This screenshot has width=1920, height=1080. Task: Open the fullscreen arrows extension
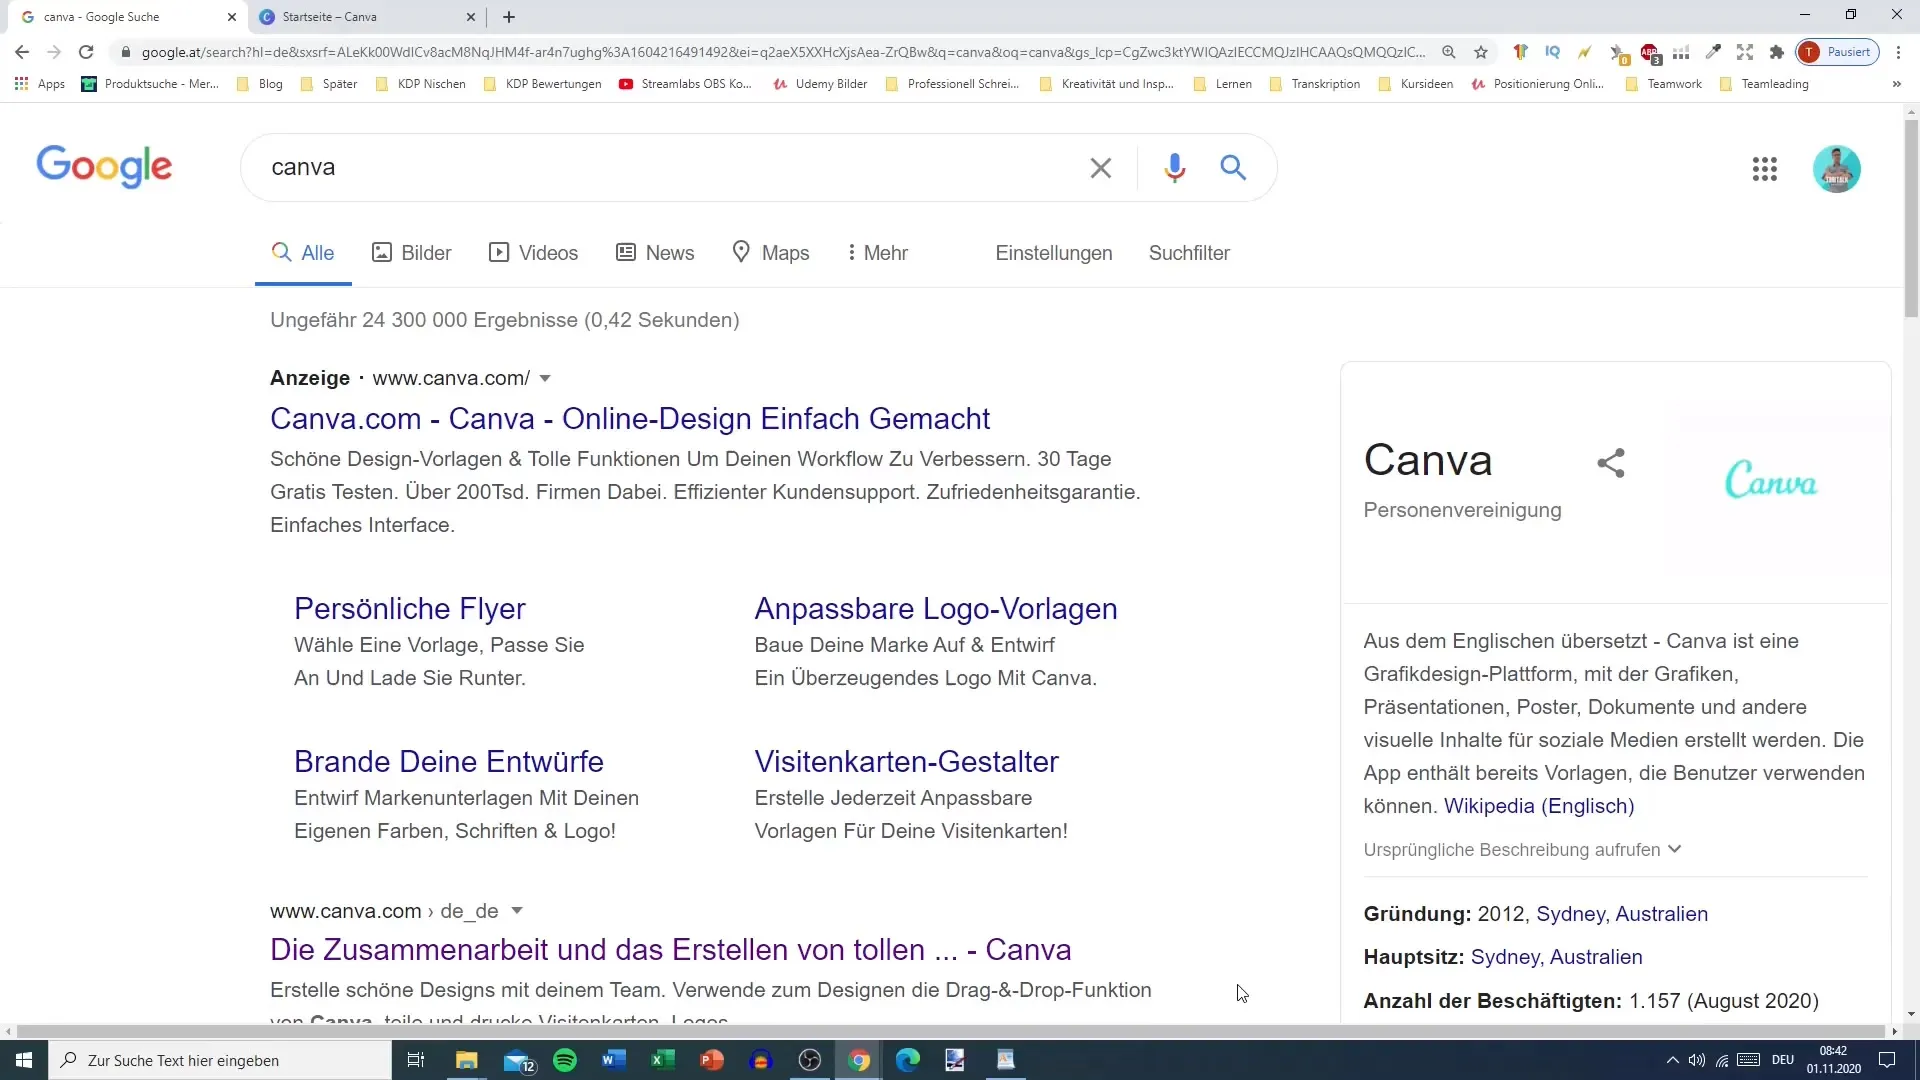coord(1745,52)
